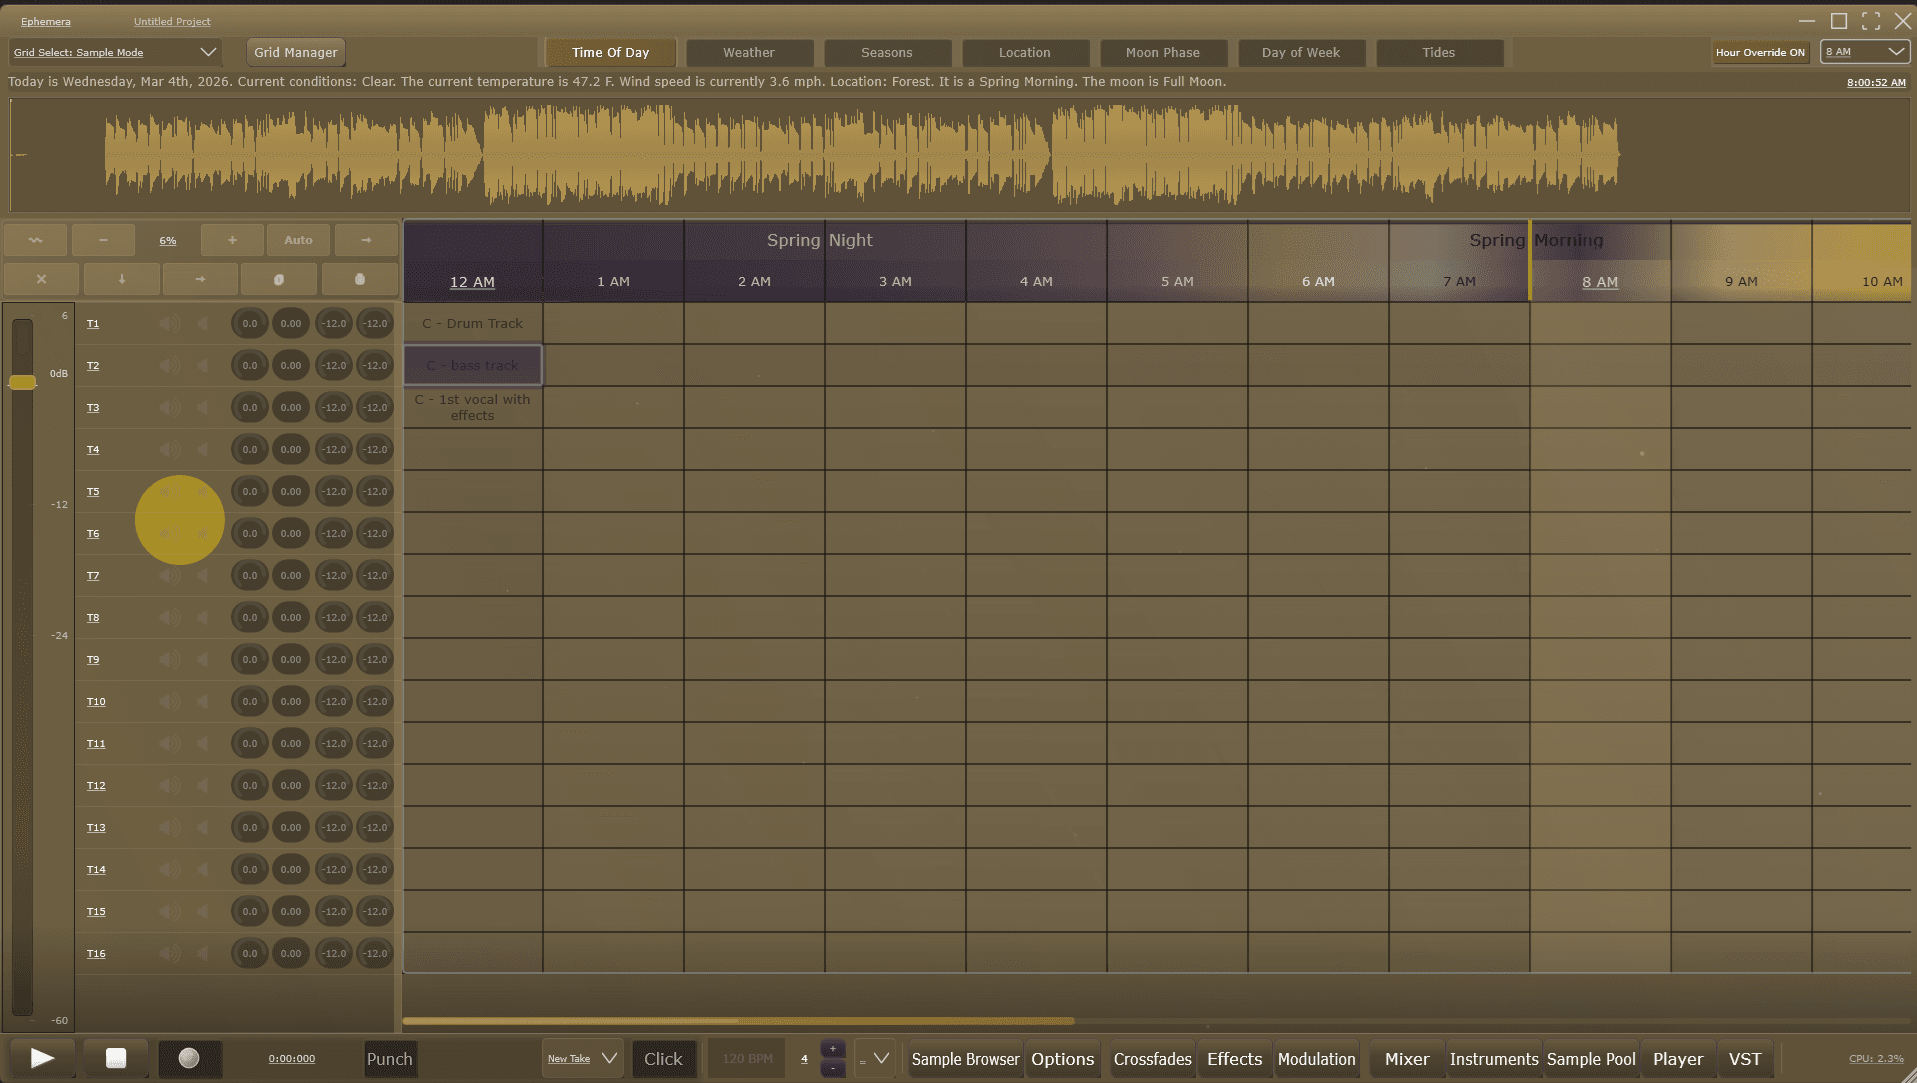The image size is (1917, 1083).
Task: Click the waveform icon button above tracks
Action: tap(36, 240)
